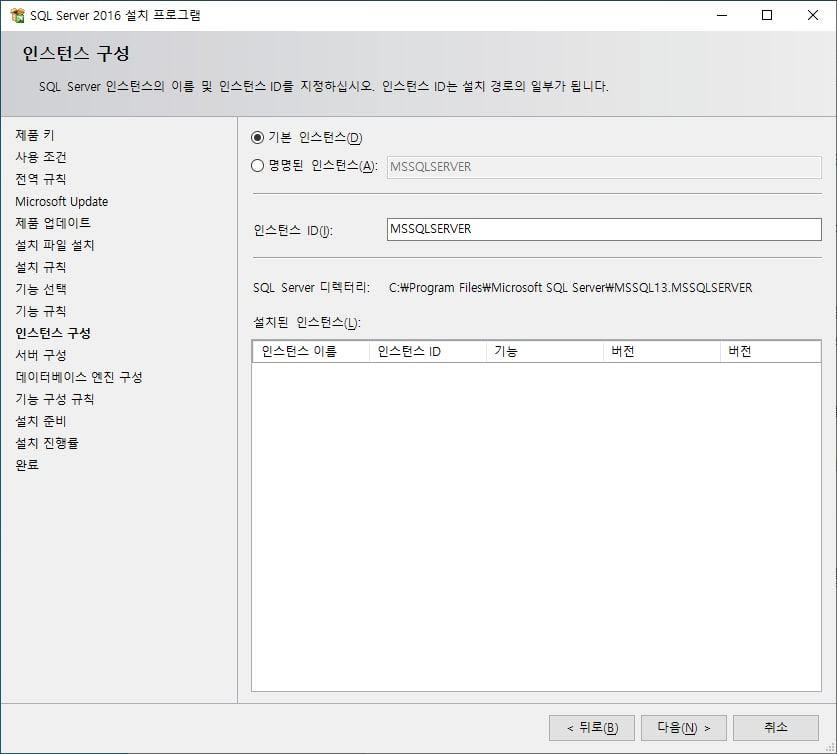Click the 서버 구성 step in sidebar
The height and width of the screenshot is (754, 837).
point(41,355)
